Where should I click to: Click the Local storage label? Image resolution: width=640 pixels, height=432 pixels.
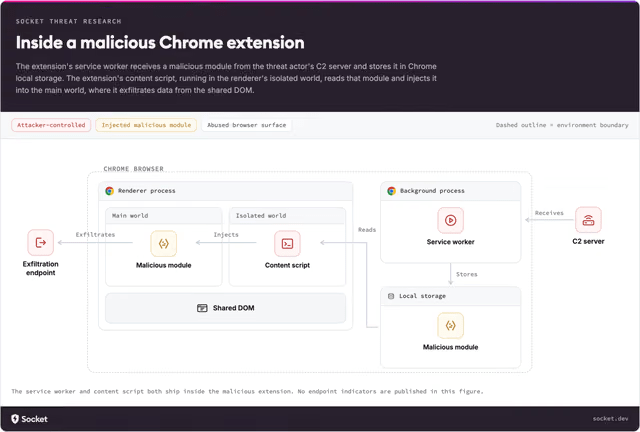click(x=422, y=296)
